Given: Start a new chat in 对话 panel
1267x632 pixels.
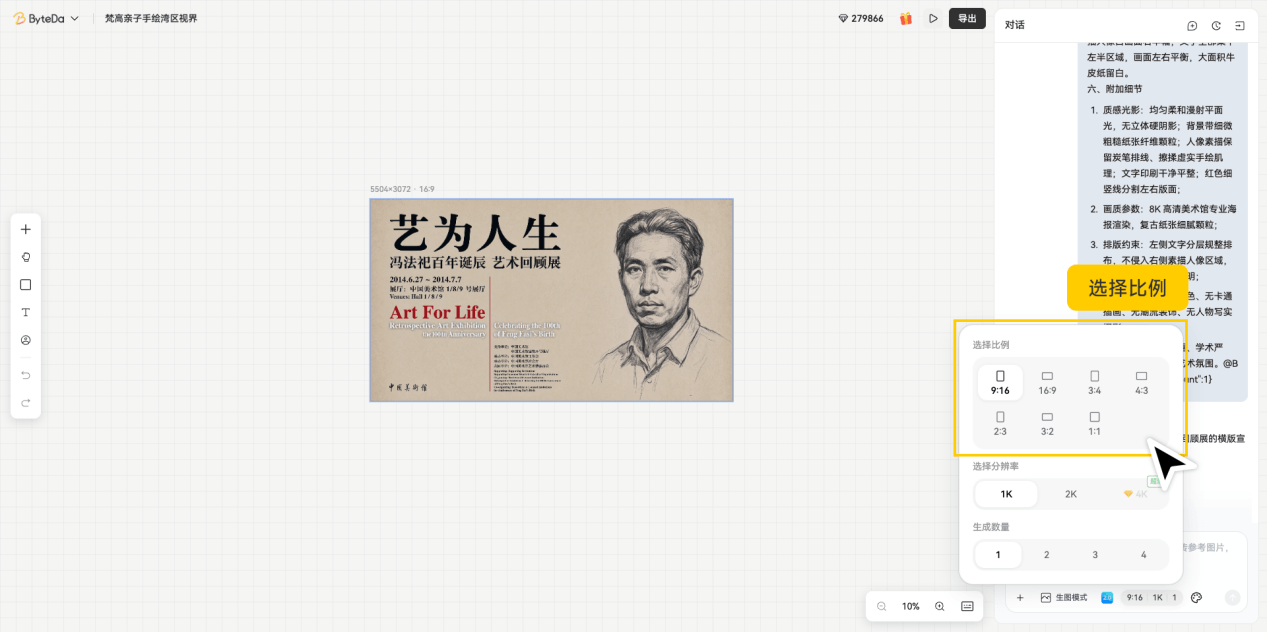Looking at the screenshot, I should point(1192,26).
